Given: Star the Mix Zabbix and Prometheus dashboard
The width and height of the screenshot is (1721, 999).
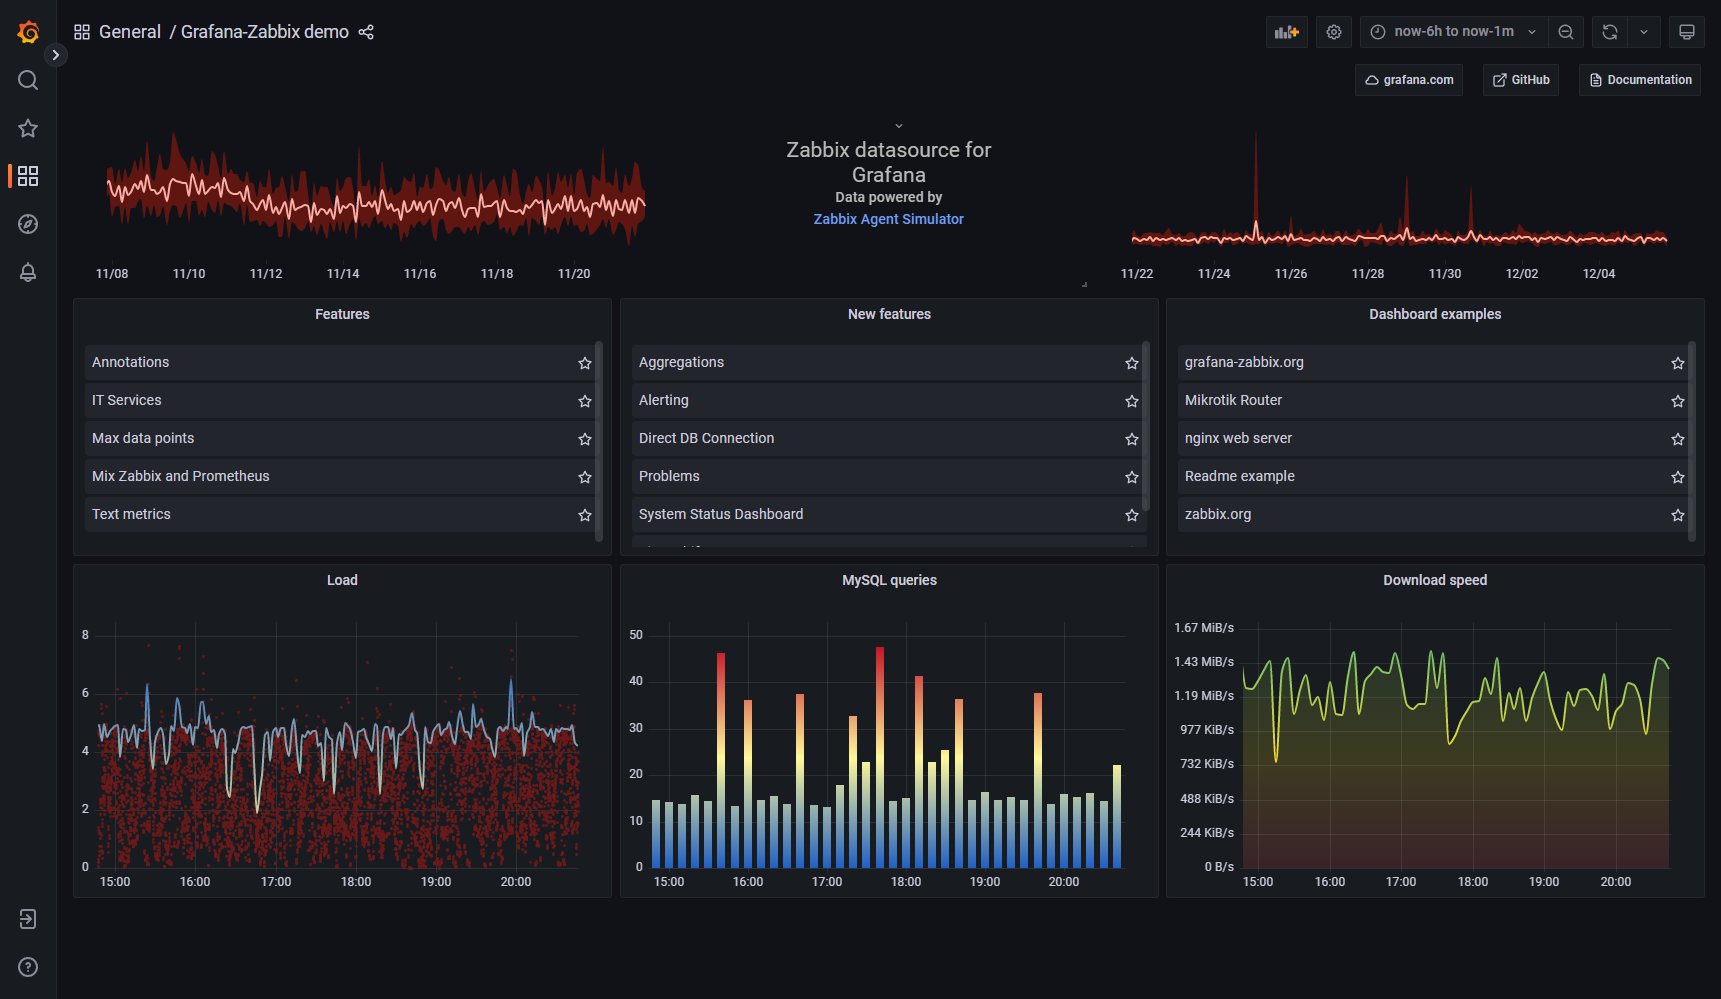Looking at the screenshot, I should pos(585,477).
